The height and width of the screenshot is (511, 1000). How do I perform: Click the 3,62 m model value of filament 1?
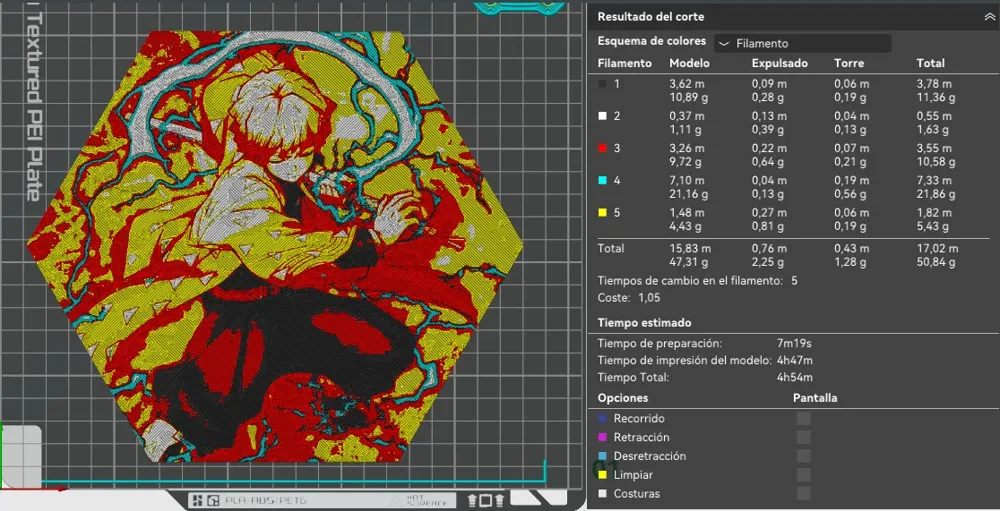687,84
